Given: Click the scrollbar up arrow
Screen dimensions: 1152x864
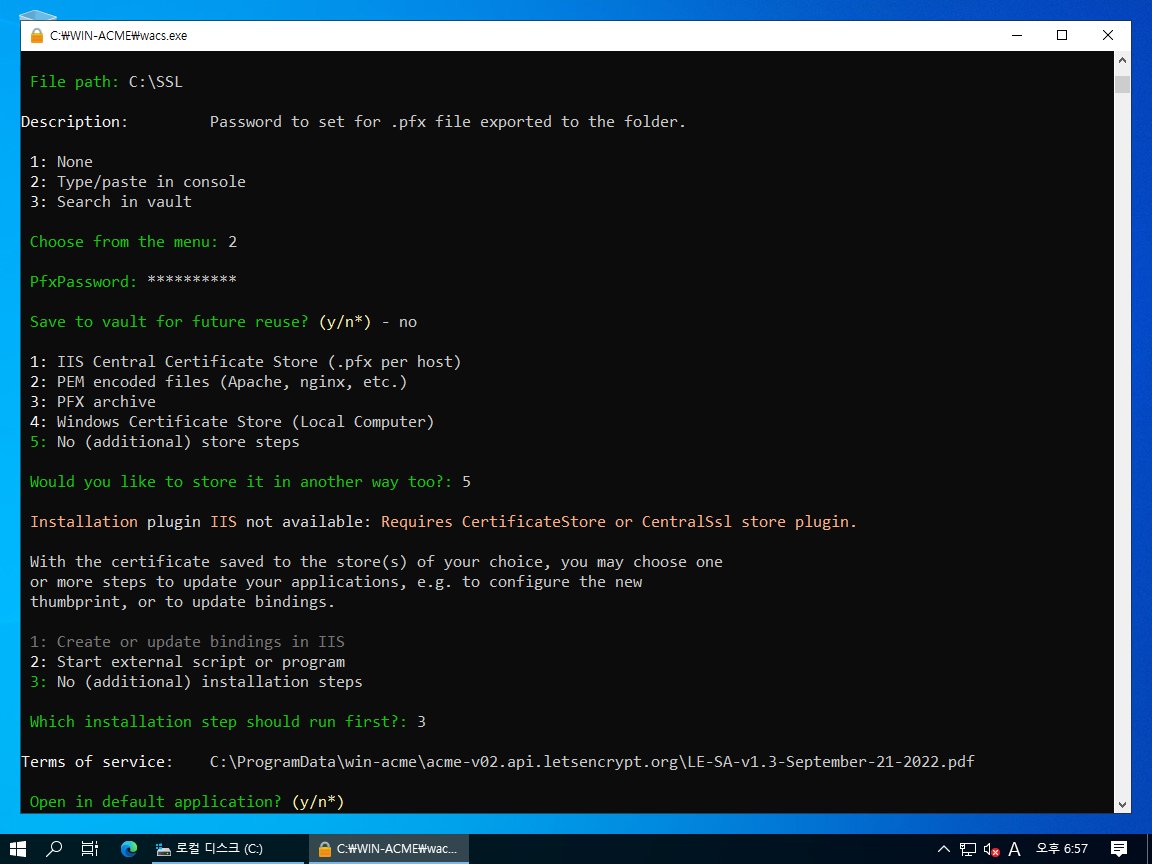Looking at the screenshot, I should [x=1122, y=60].
